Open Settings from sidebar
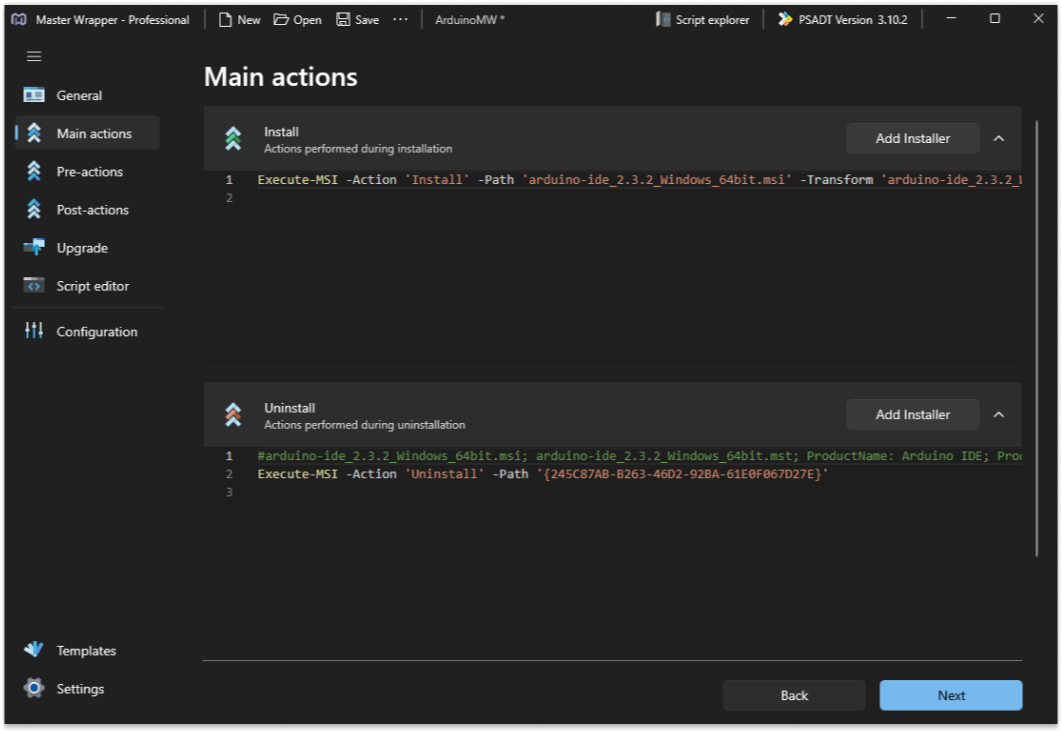Screen dimensions: 1062x732 [x=87, y=688]
